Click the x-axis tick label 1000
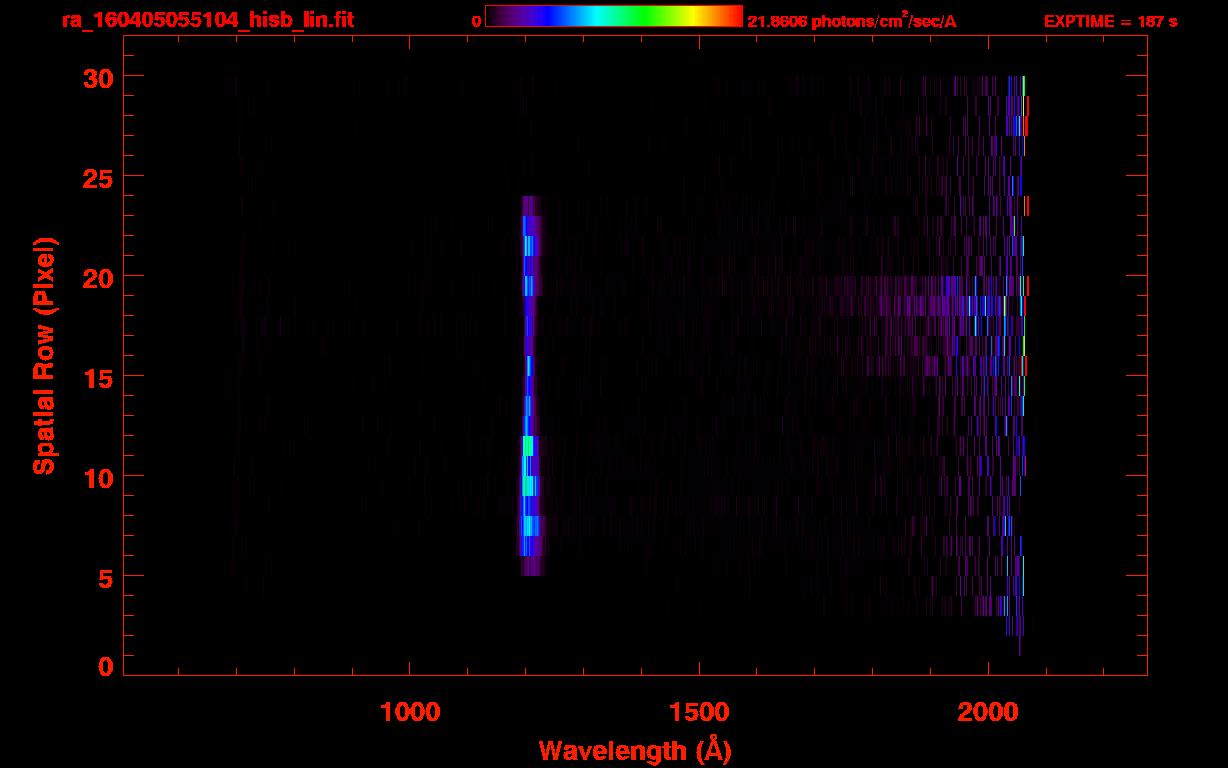This screenshot has width=1228, height=768. (x=409, y=711)
